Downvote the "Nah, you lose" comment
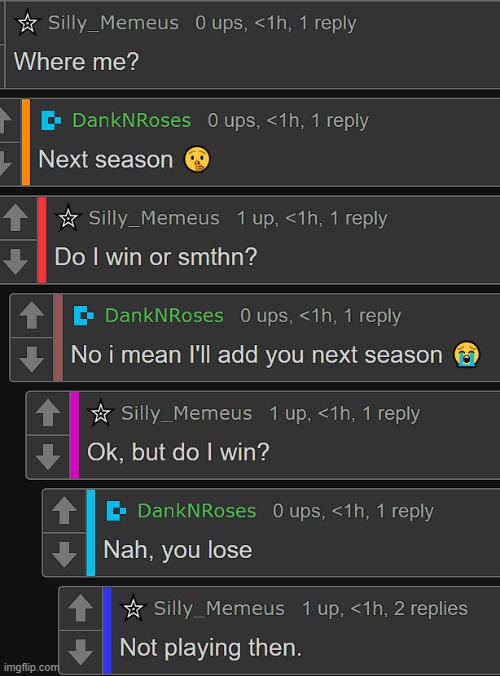Image resolution: width=500 pixels, height=676 pixels. coord(64,554)
